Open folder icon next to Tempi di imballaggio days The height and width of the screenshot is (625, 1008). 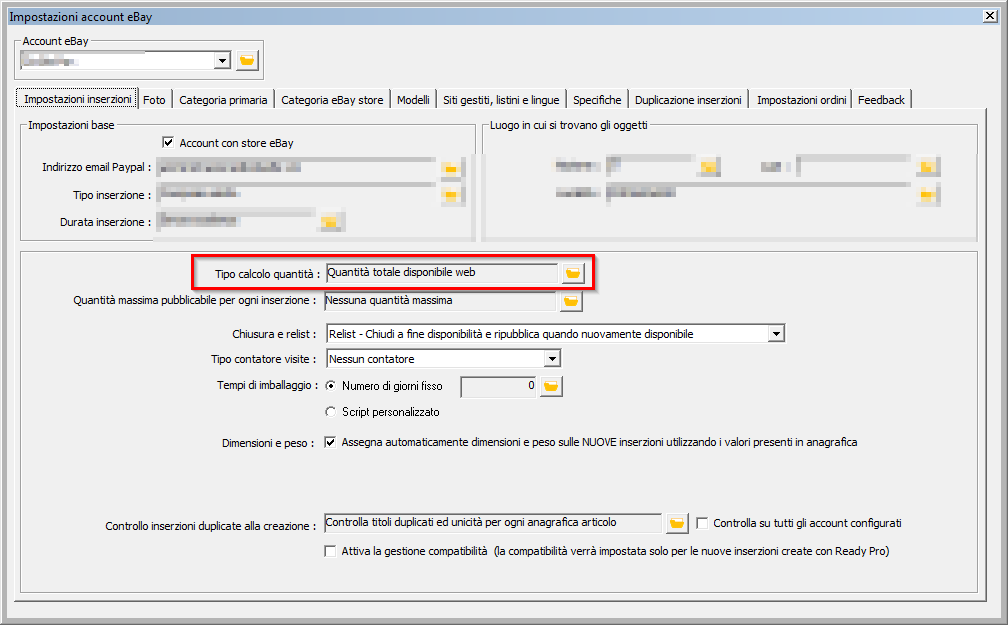[x=551, y=386]
